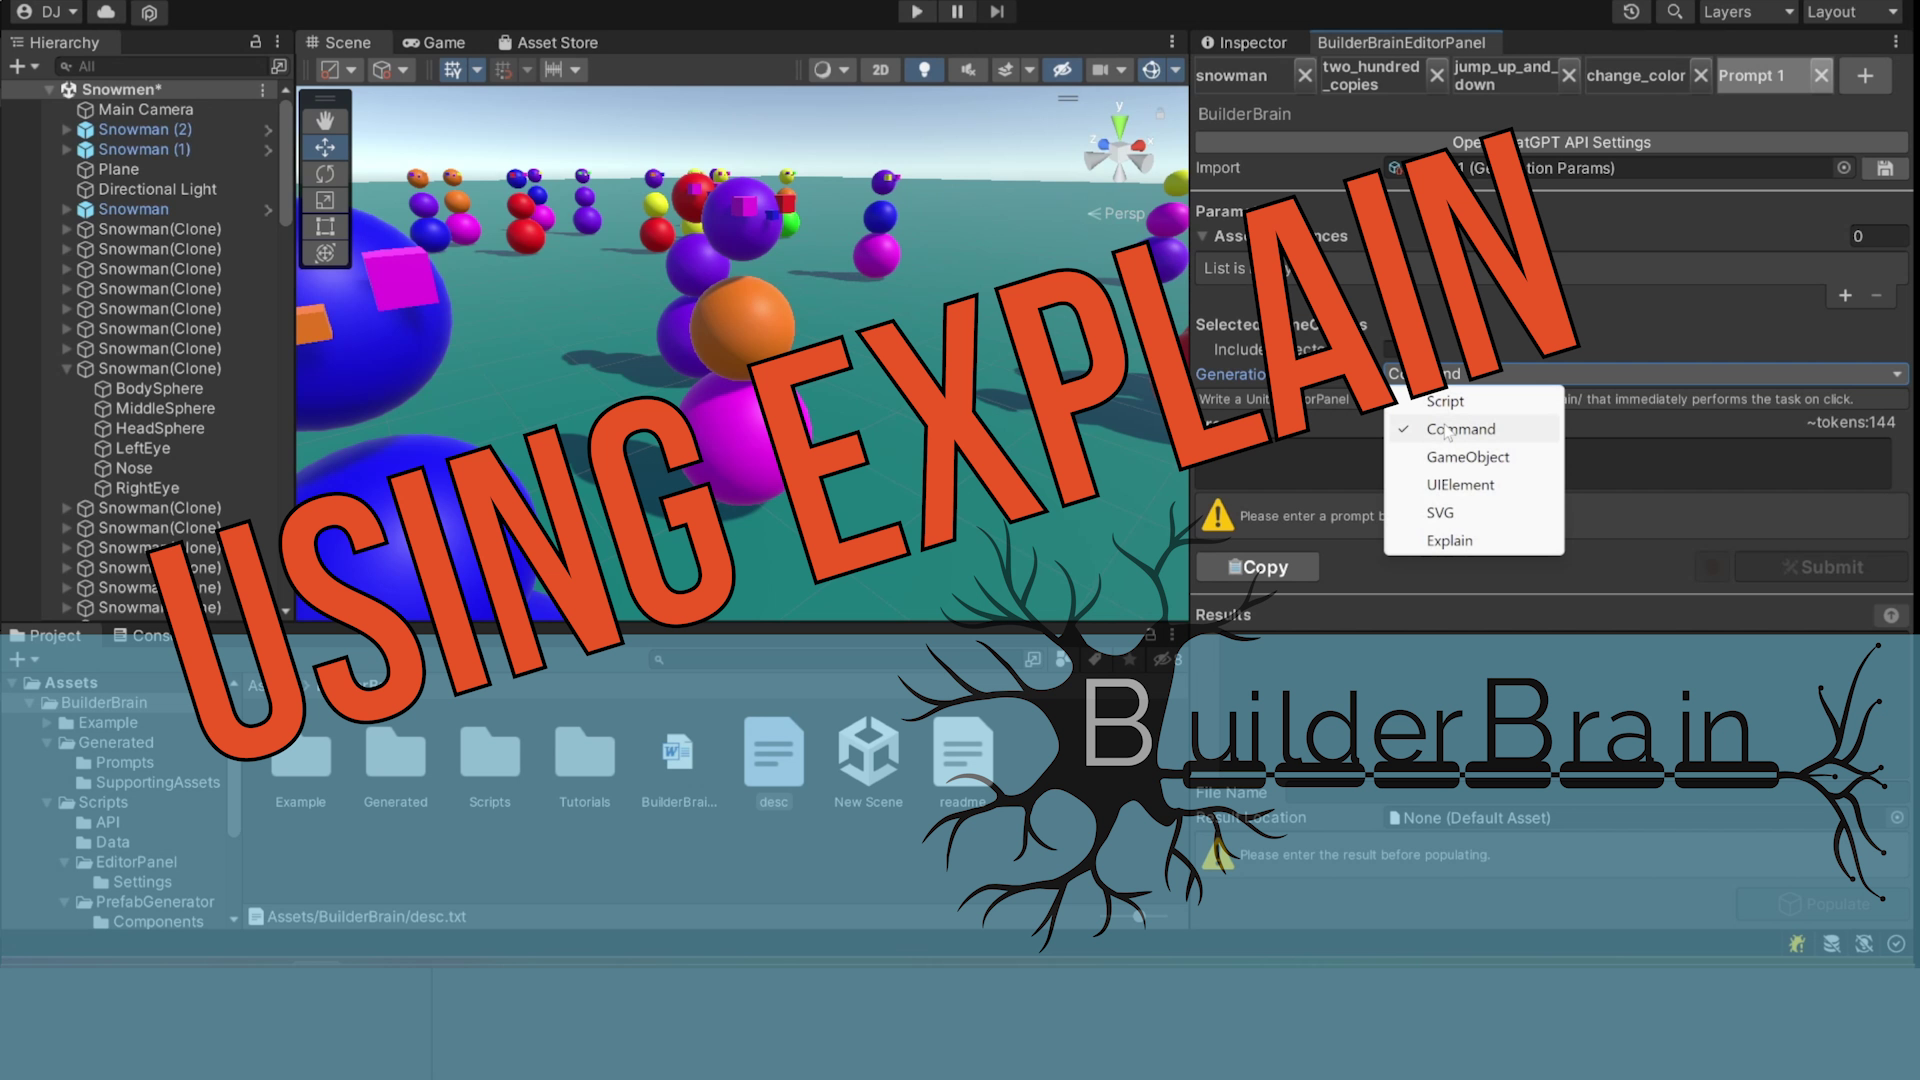Viewport: 1920px width, 1080px height.
Task: Select the Rotate tool
Action: tap(325, 174)
